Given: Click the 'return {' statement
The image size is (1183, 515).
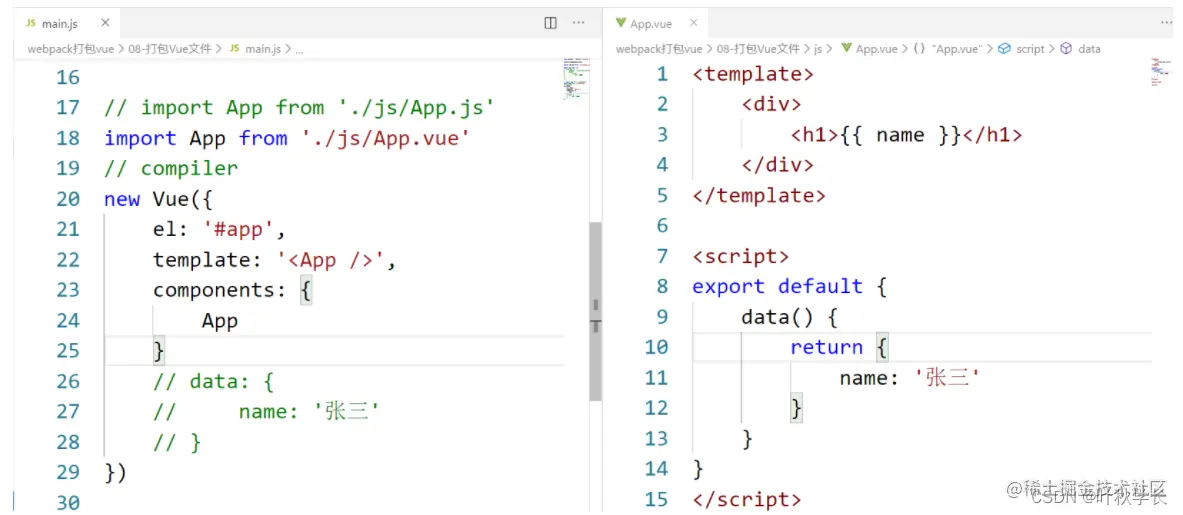Looking at the screenshot, I should click(840, 348).
